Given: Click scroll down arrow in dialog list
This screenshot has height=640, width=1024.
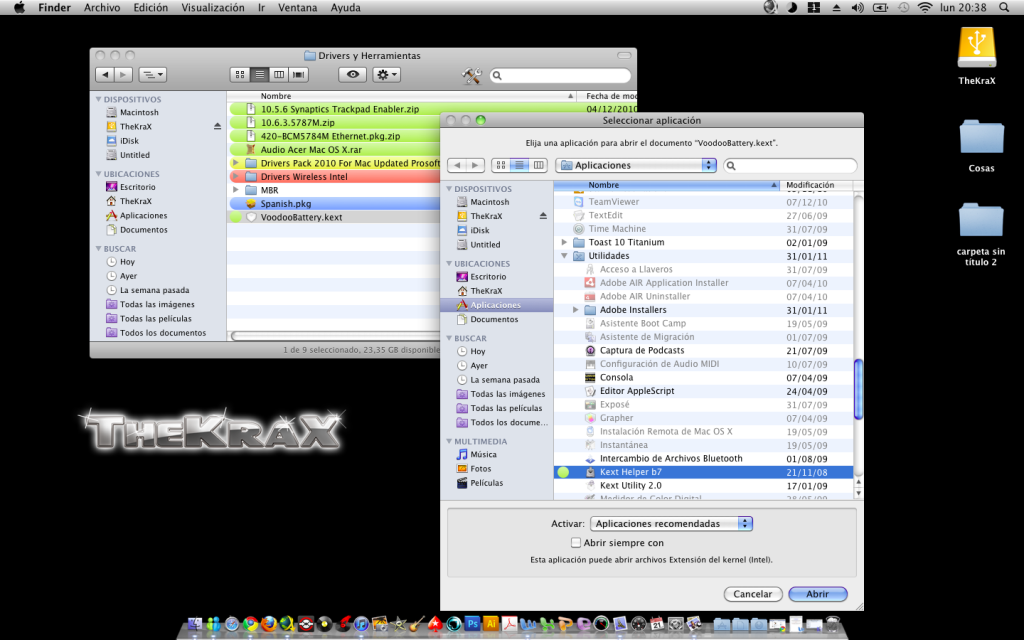Looking at the screenshot, I should click(x=858, y=494).
